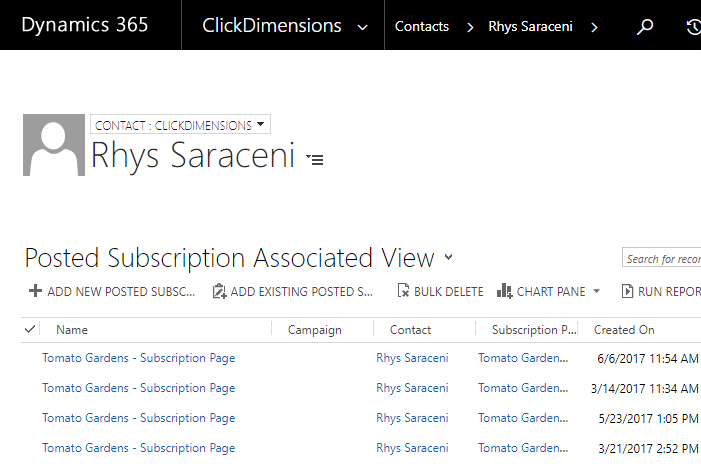
Task: Expand the Posted Subscription Associated View selector
Action: [448, 257]
